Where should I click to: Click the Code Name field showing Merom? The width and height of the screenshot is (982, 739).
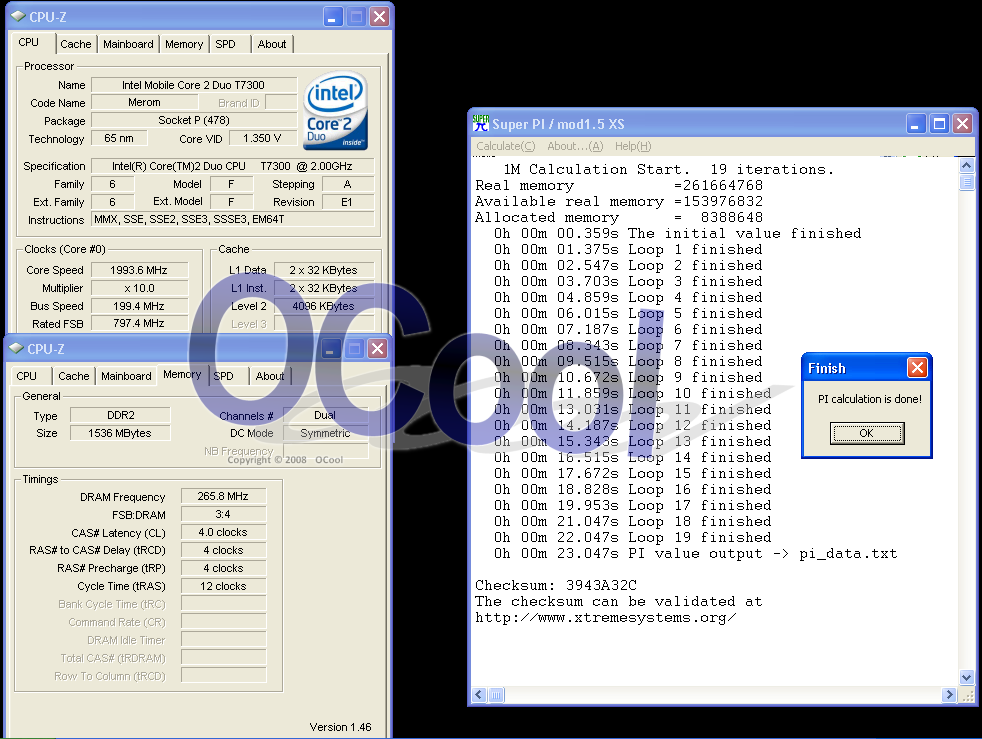(x=145, y=102)
